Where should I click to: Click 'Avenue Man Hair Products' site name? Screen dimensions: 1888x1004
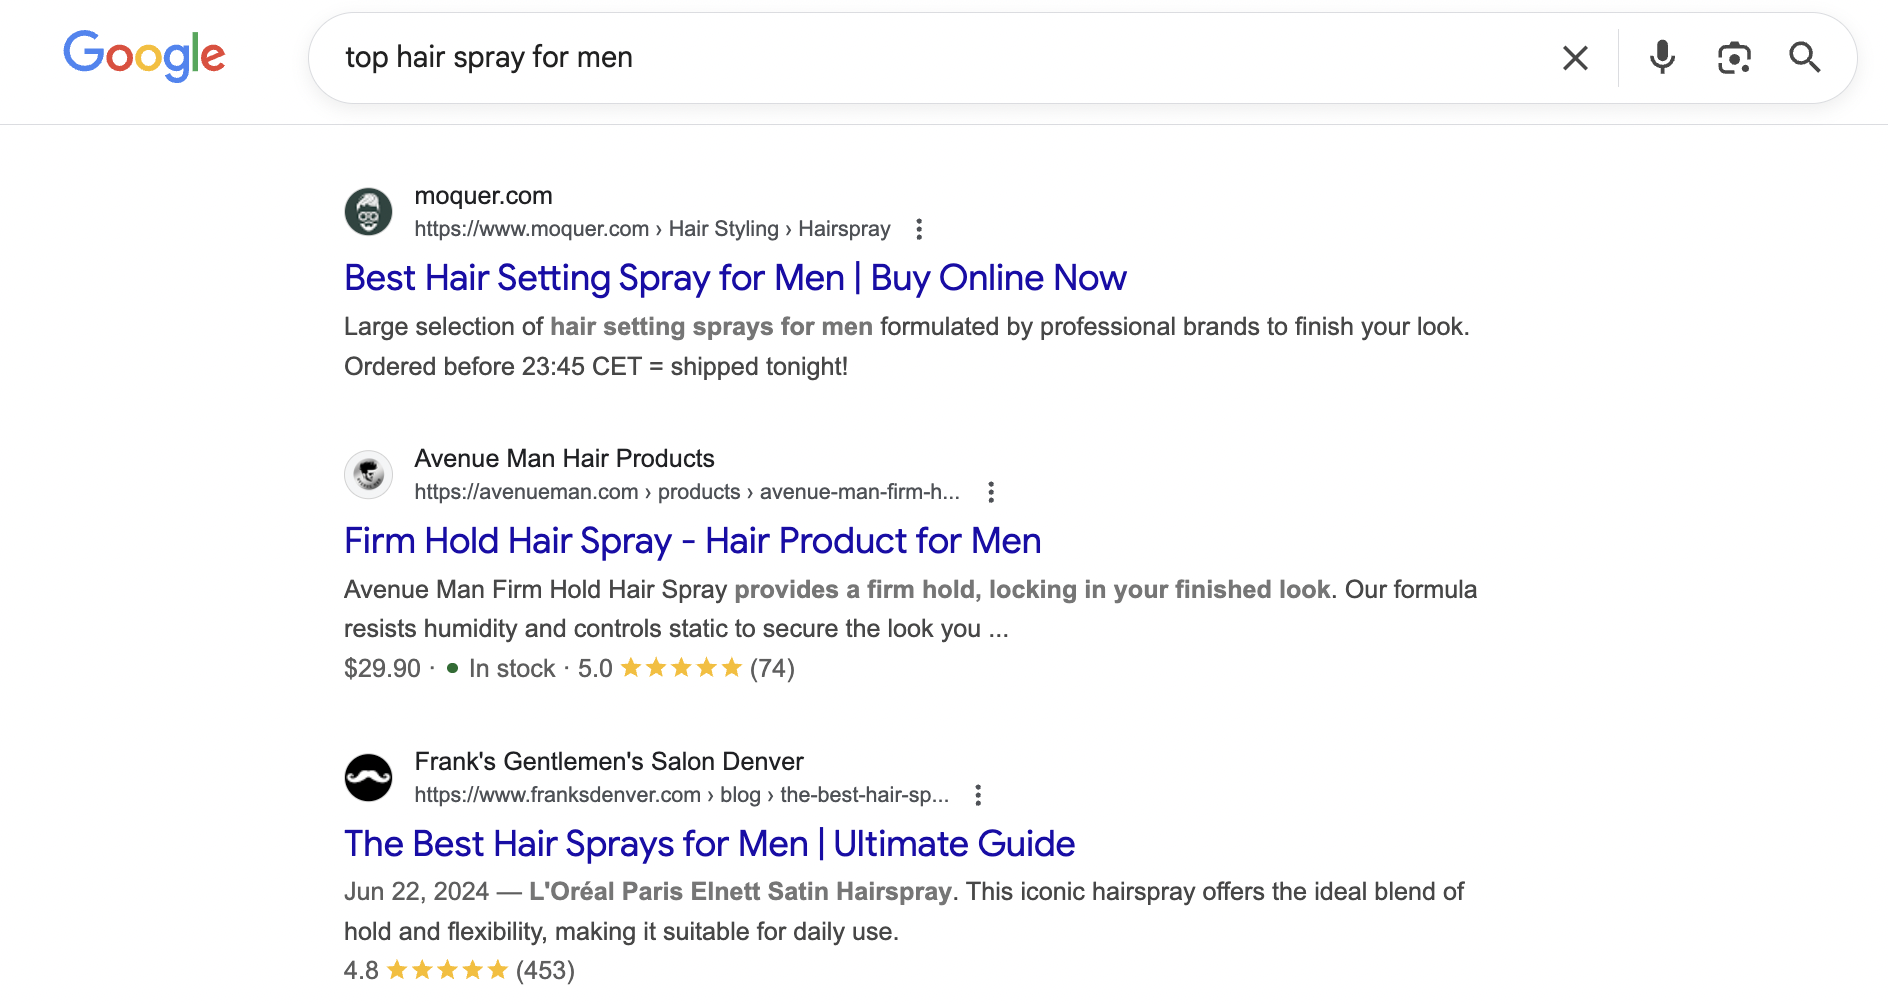(564, 459)
